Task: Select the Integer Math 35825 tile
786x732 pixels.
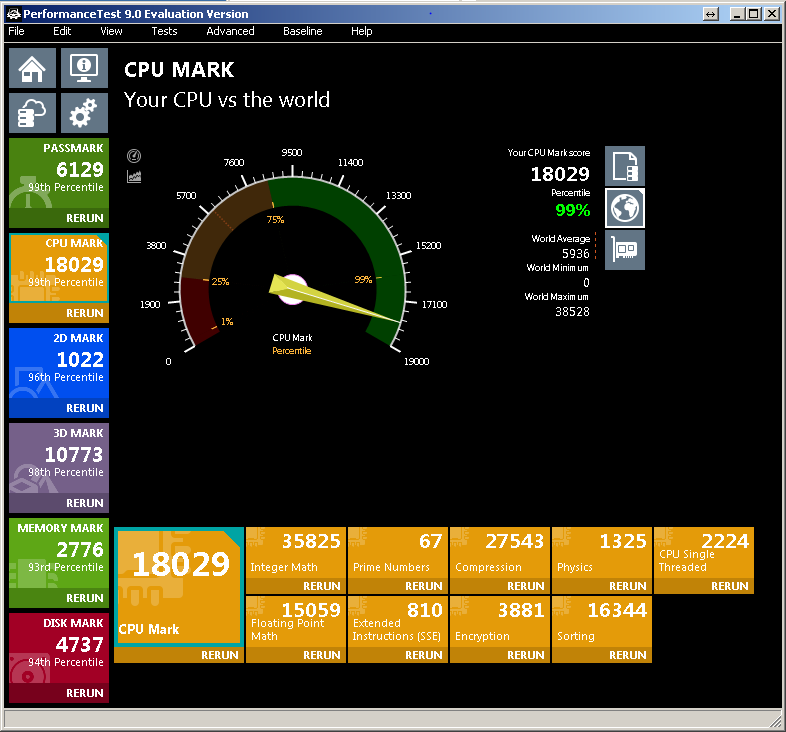Action: coord(296,553)
